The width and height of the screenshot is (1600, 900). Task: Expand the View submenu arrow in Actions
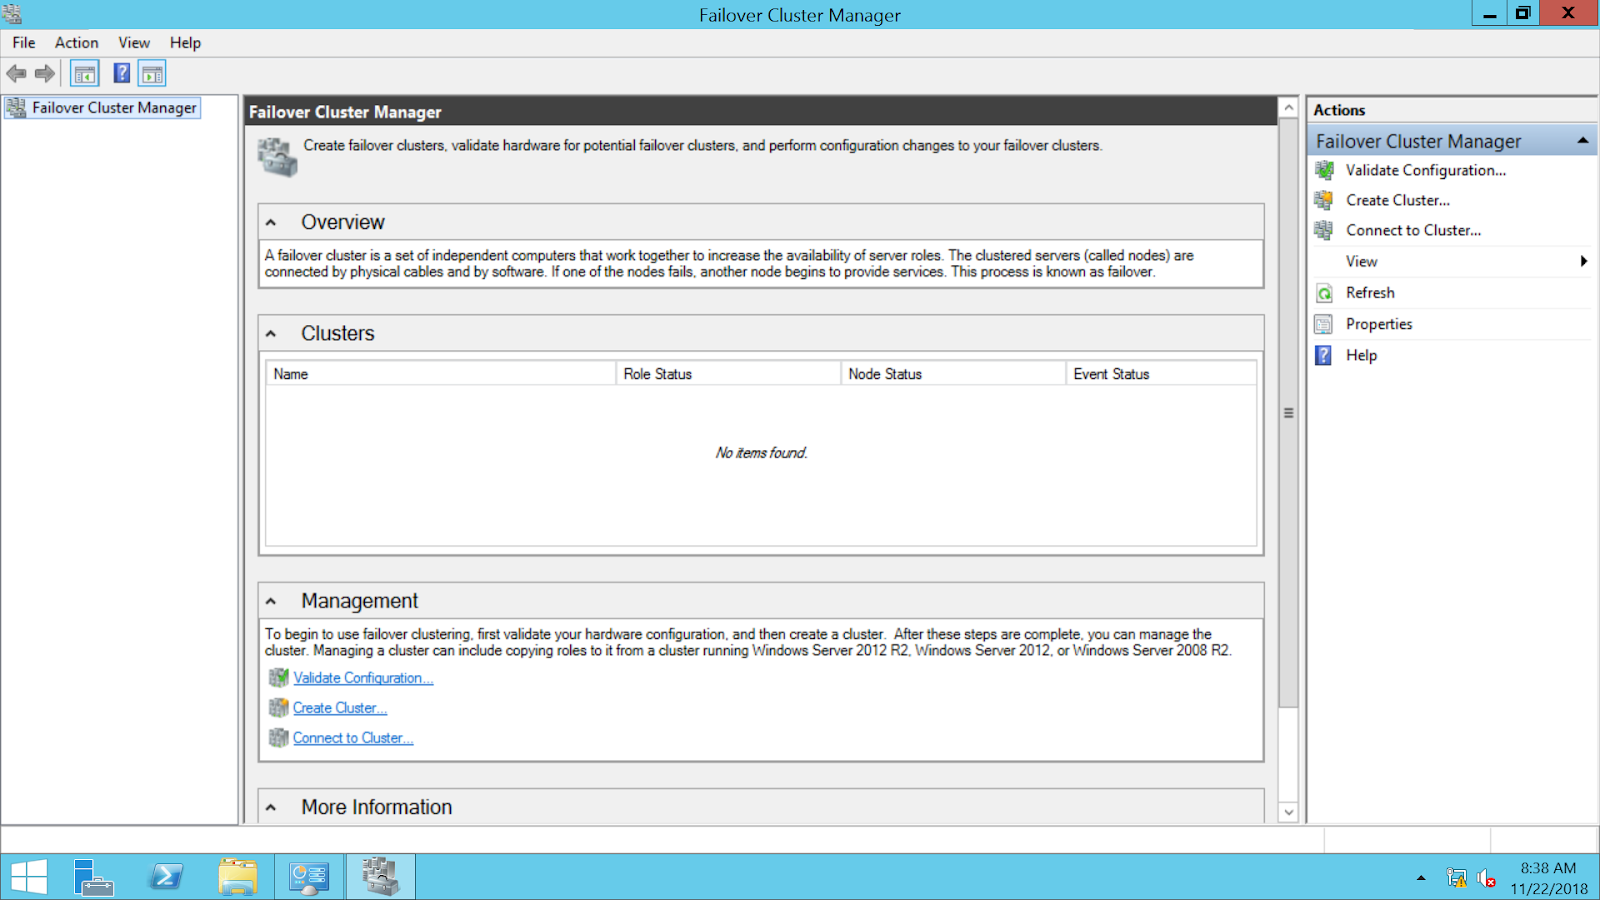(1584, 261)
